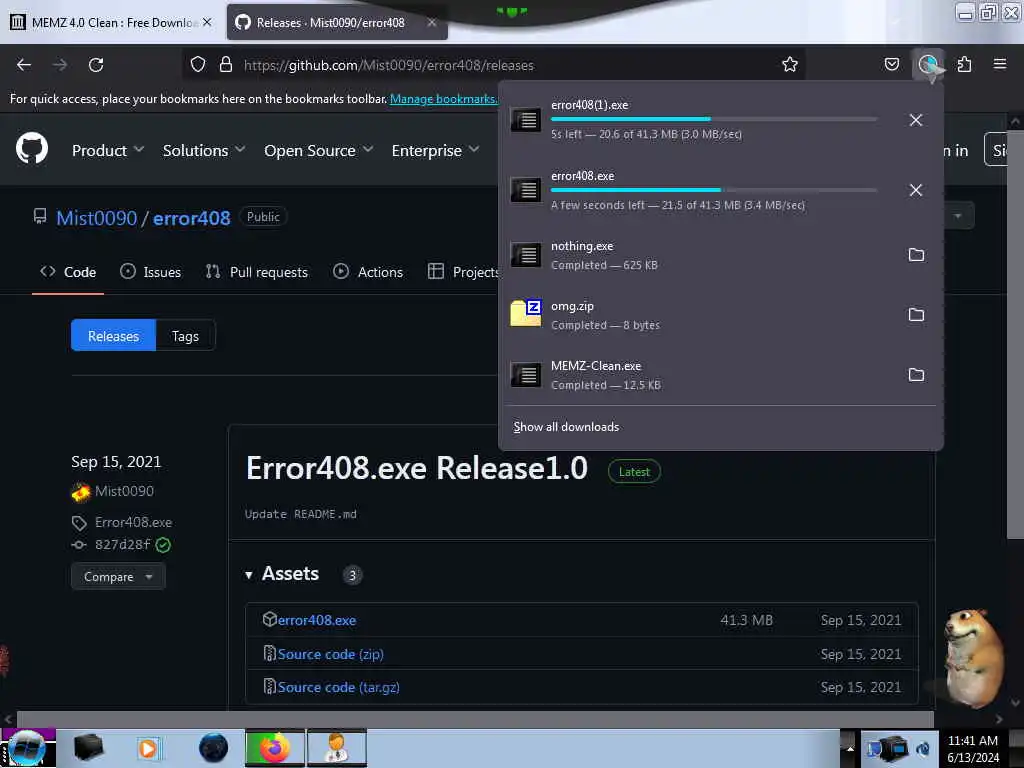Open Windows Media Player taskbar icon
Screen dimensions: 1024x768
(148, 748)
